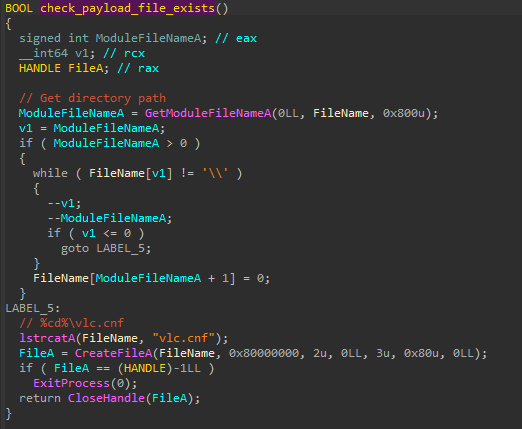Select the lstrcatA function call

pyautogui.click(x=47, y=338)
